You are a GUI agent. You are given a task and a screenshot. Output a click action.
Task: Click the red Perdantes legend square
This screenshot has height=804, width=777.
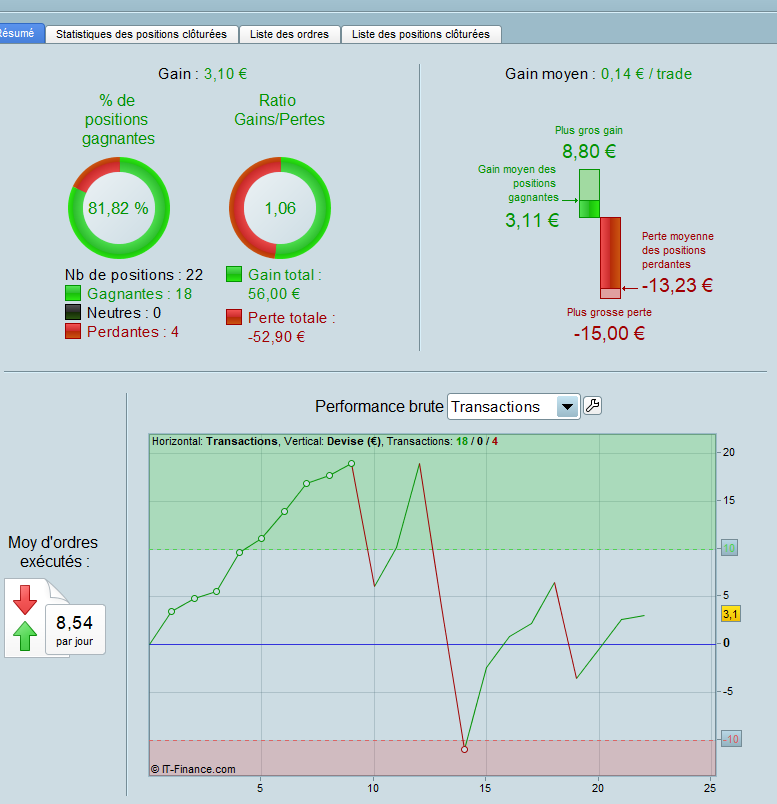point(73,331)
